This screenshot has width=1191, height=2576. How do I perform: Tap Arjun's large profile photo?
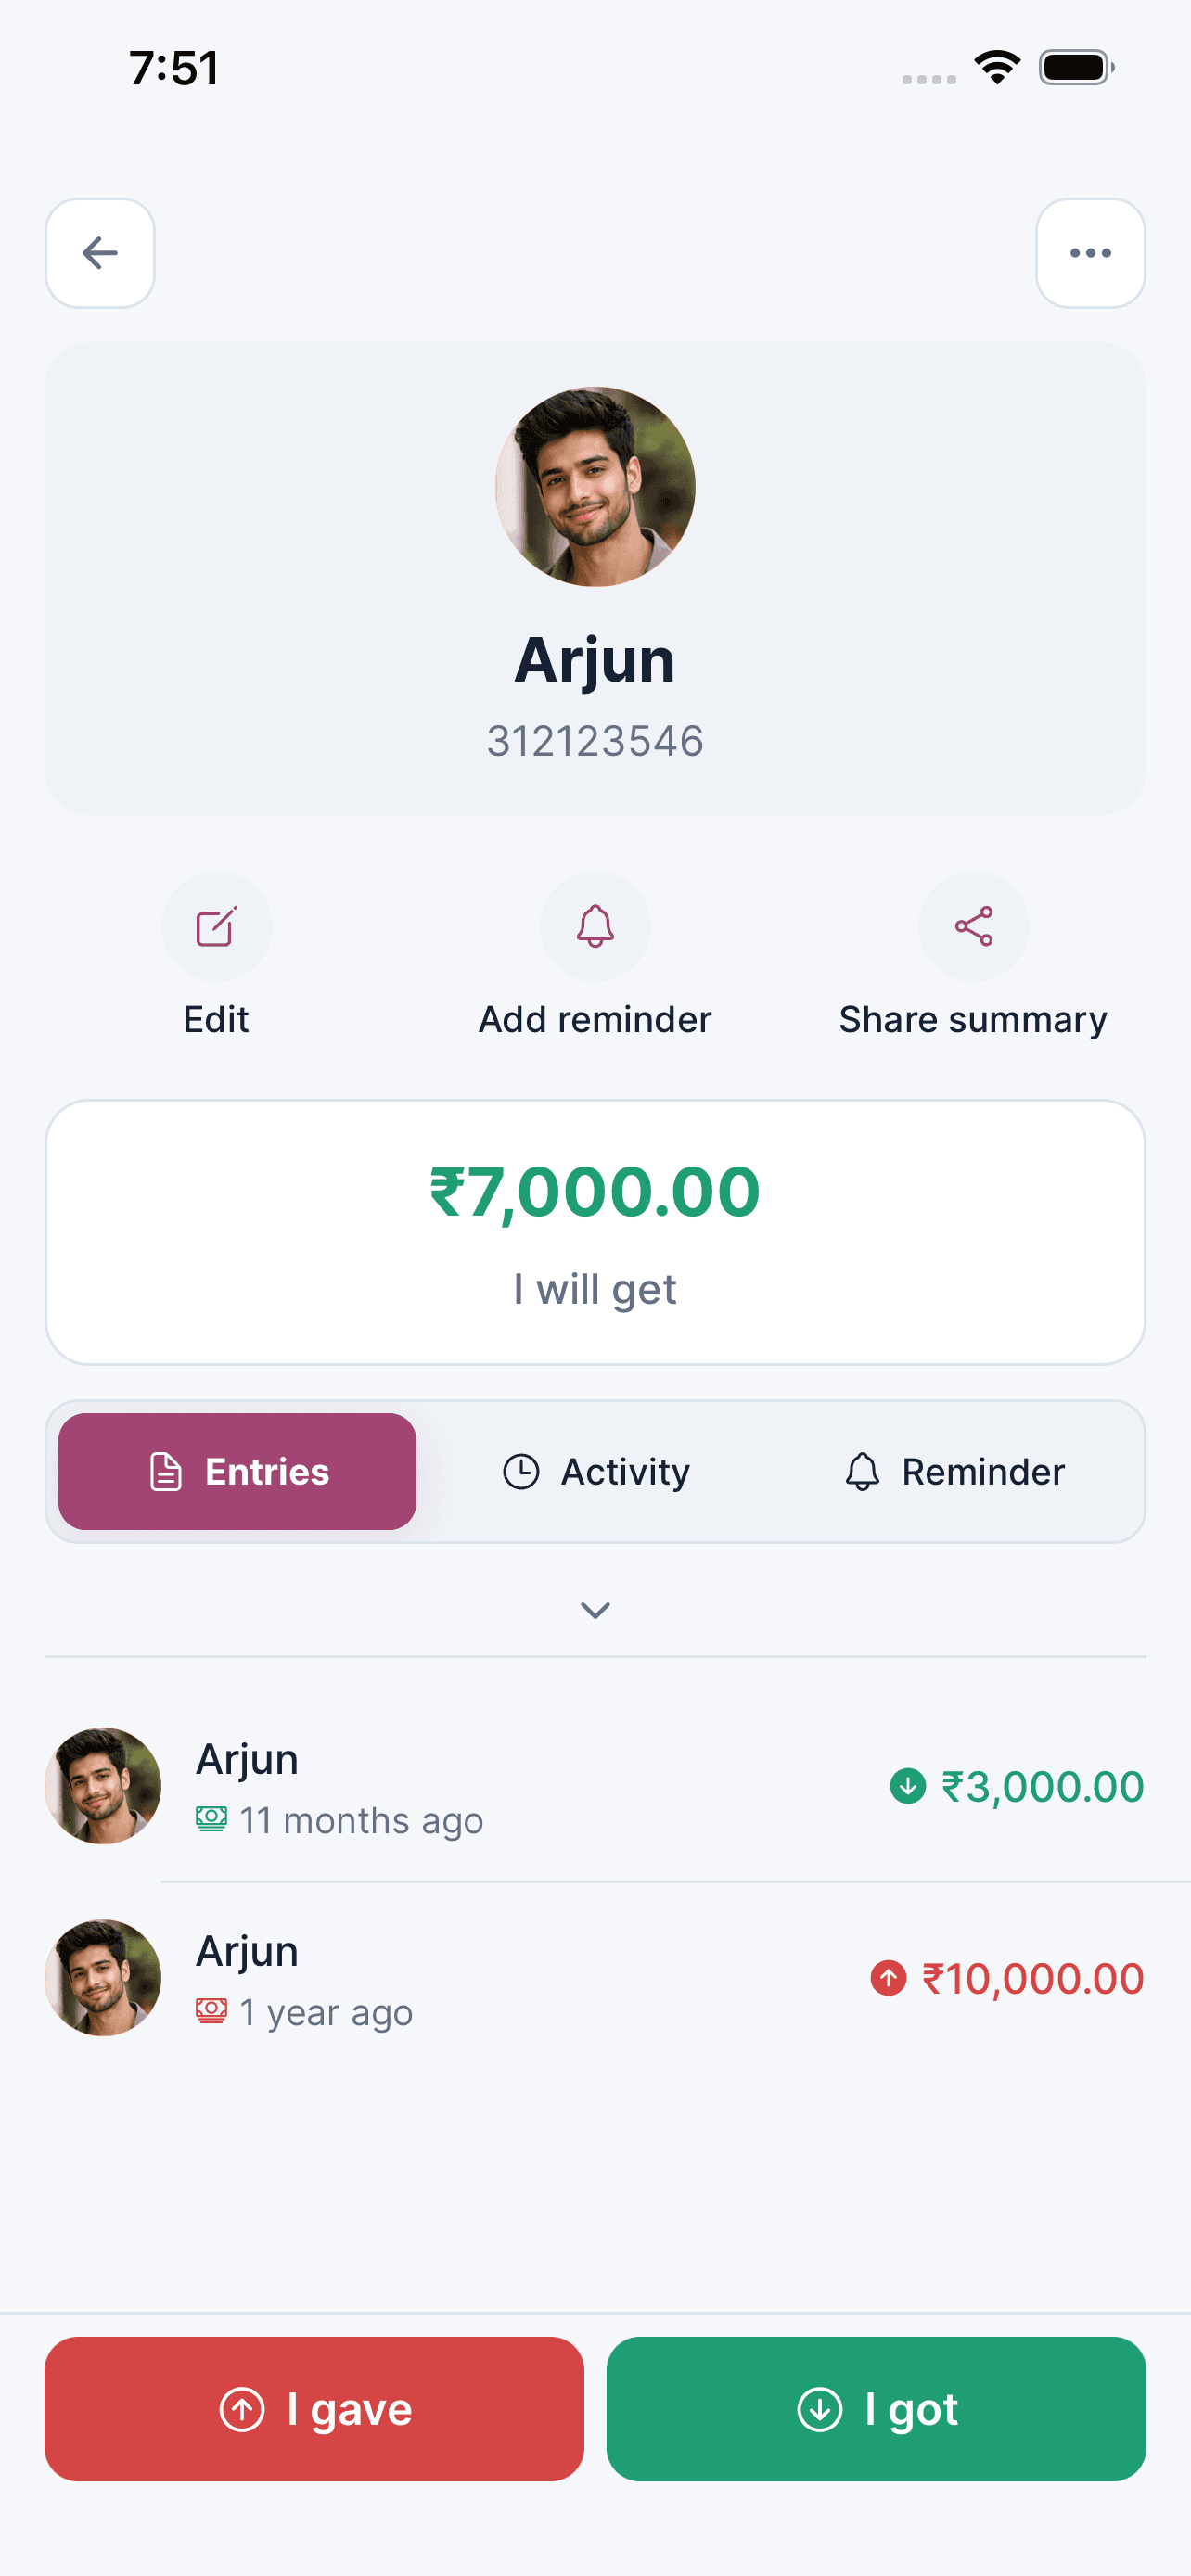coord(595,487)
